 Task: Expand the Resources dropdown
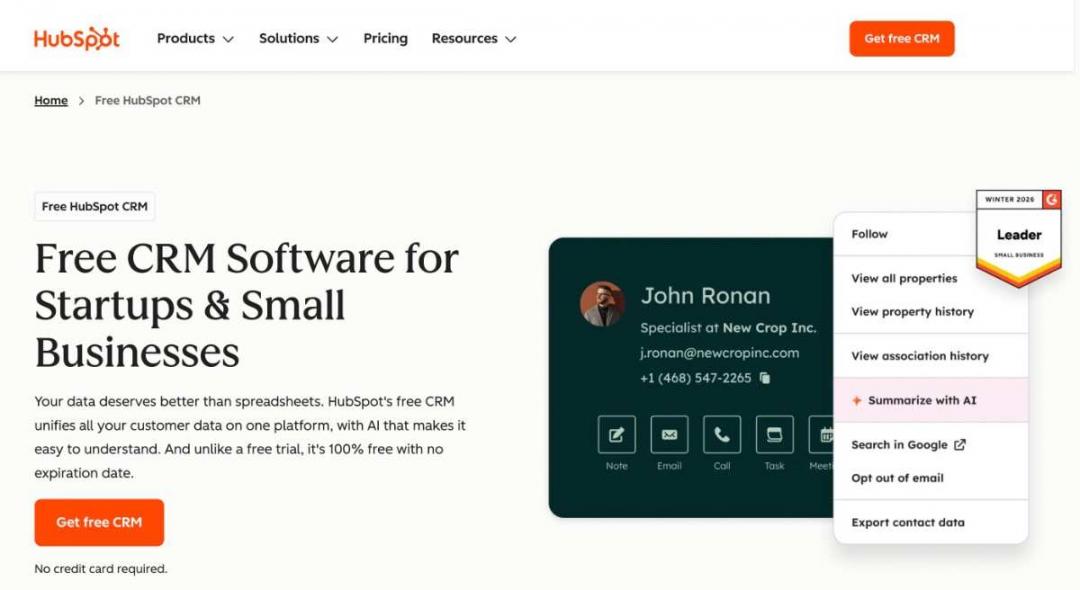(474, 39)
